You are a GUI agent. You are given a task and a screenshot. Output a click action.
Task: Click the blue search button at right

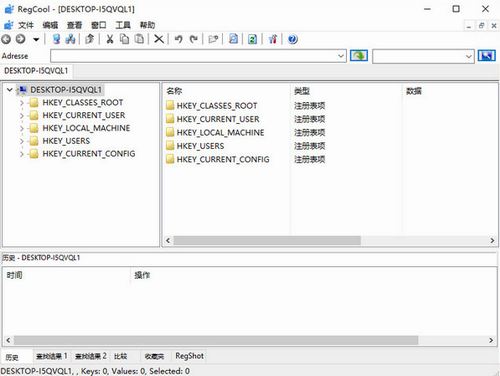pos(487,56)
